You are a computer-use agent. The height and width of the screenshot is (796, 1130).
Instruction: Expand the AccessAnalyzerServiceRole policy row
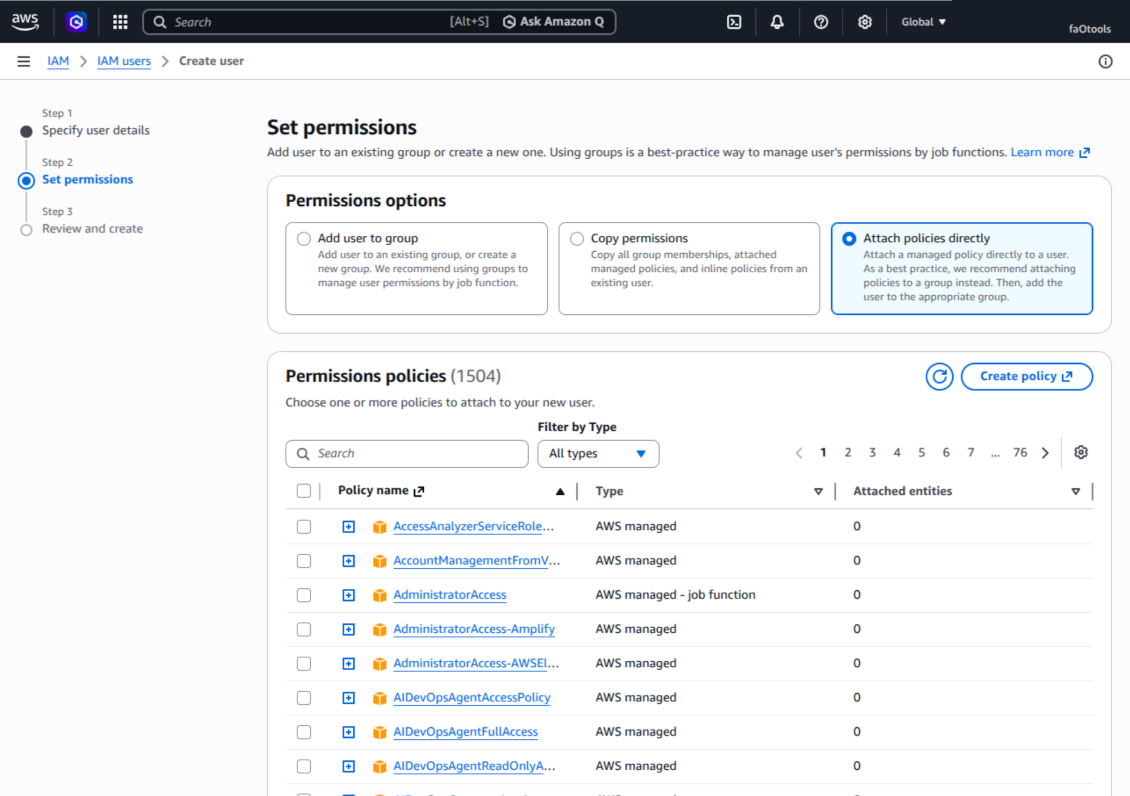coord(348,527)
